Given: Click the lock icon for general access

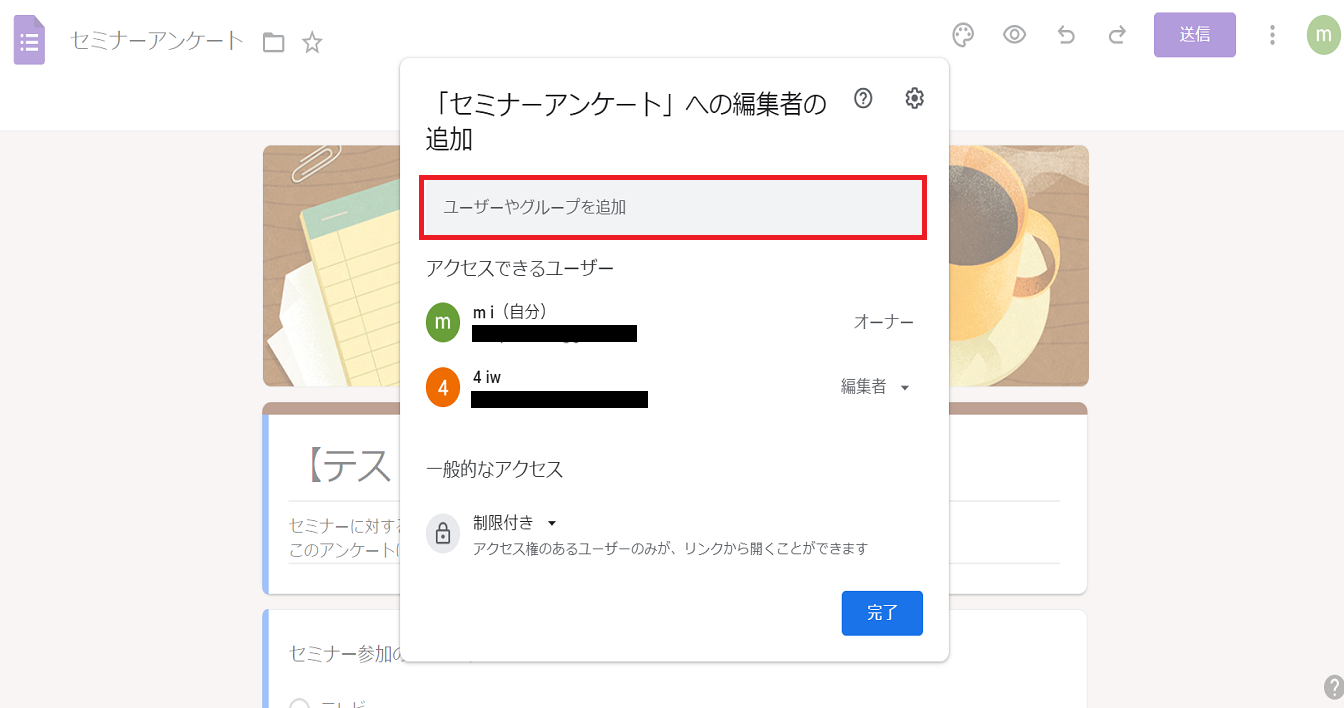Looking at the screenshot, I should pyautogui.click(x=443, y=534).
